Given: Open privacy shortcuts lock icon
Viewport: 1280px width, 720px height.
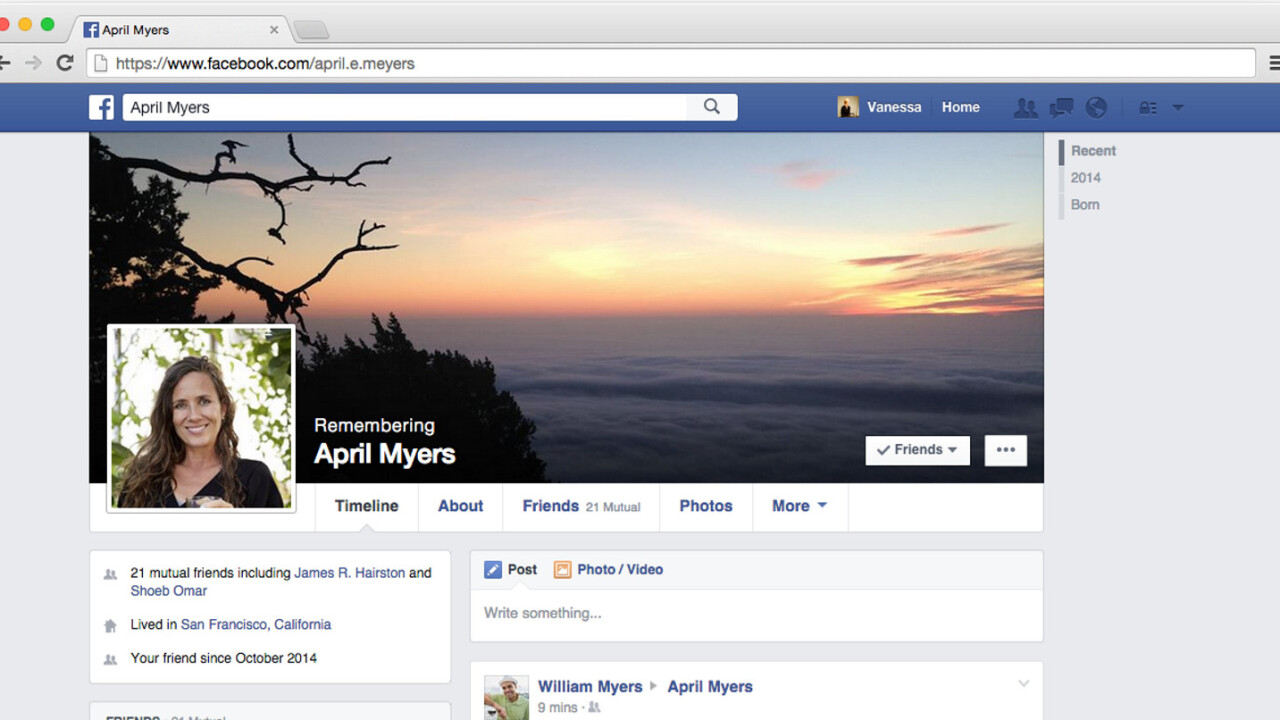Looking at the screenshot, I should [1148, 108].
